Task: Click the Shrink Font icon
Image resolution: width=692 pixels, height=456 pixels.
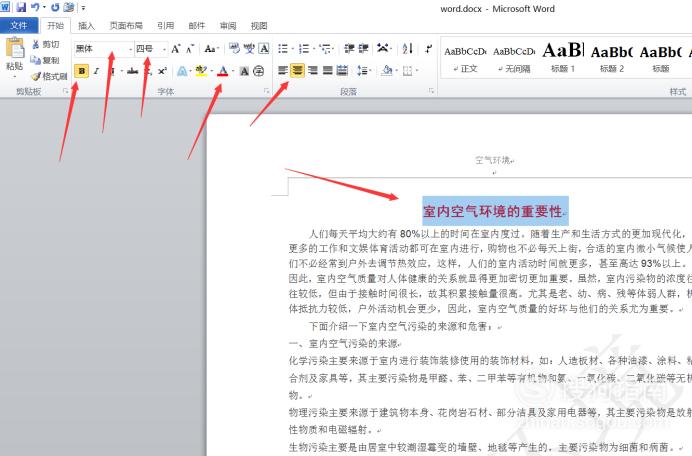Action: 190,49
